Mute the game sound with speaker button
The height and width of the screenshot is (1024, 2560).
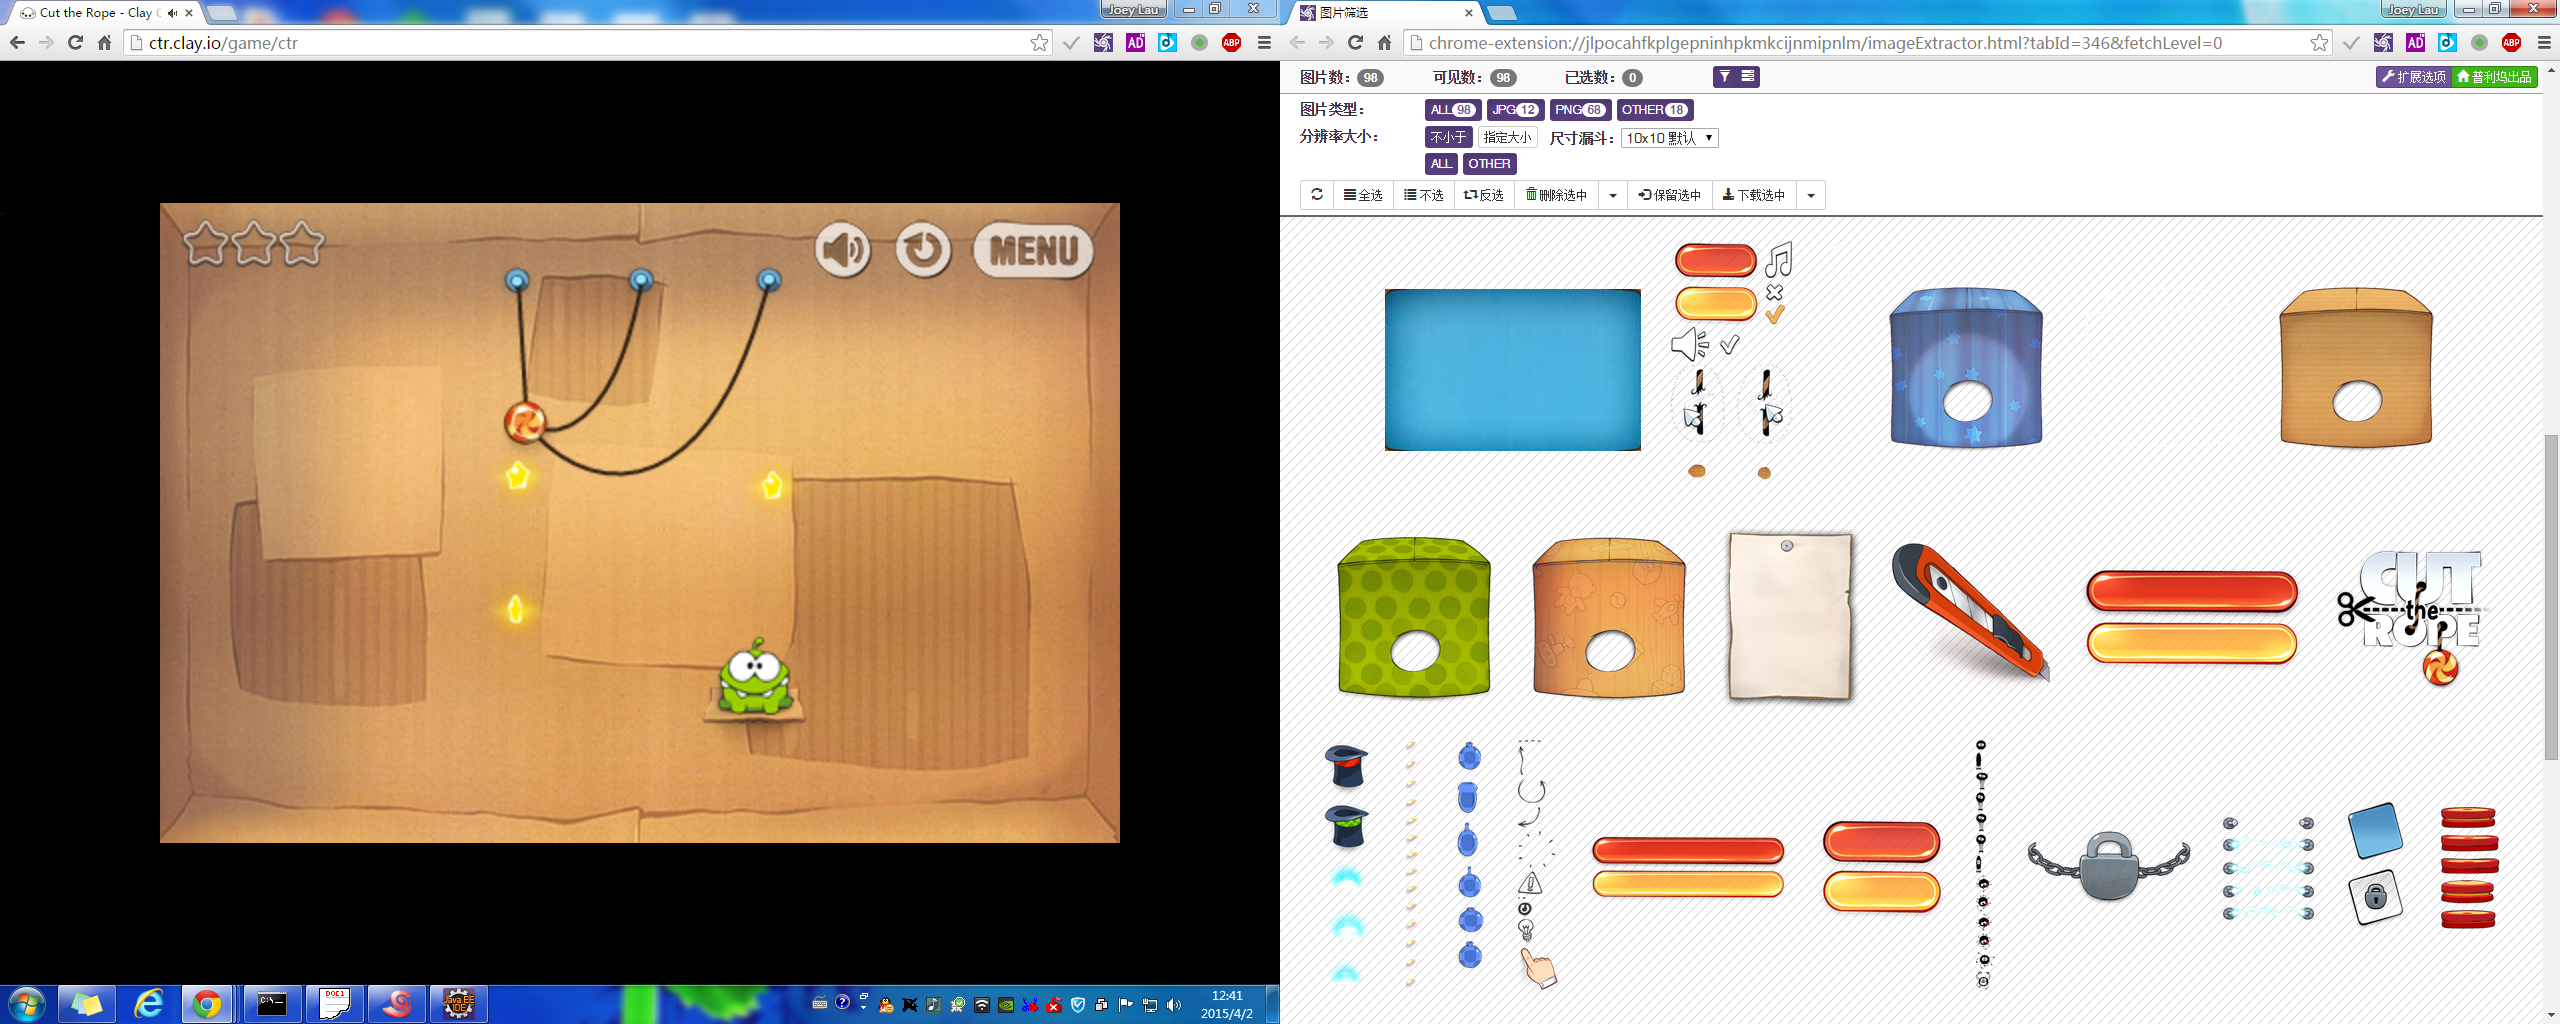843,250
